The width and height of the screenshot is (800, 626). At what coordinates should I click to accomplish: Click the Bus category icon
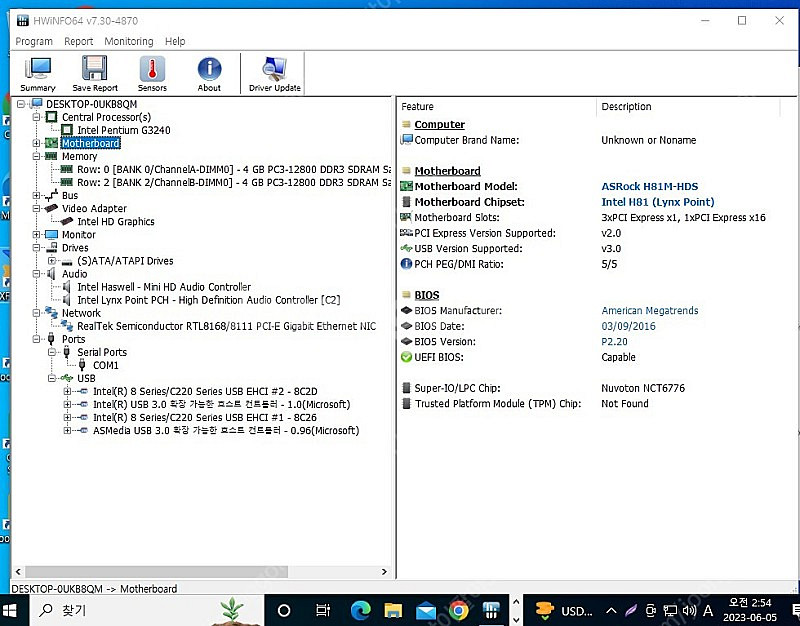(51, 195)
